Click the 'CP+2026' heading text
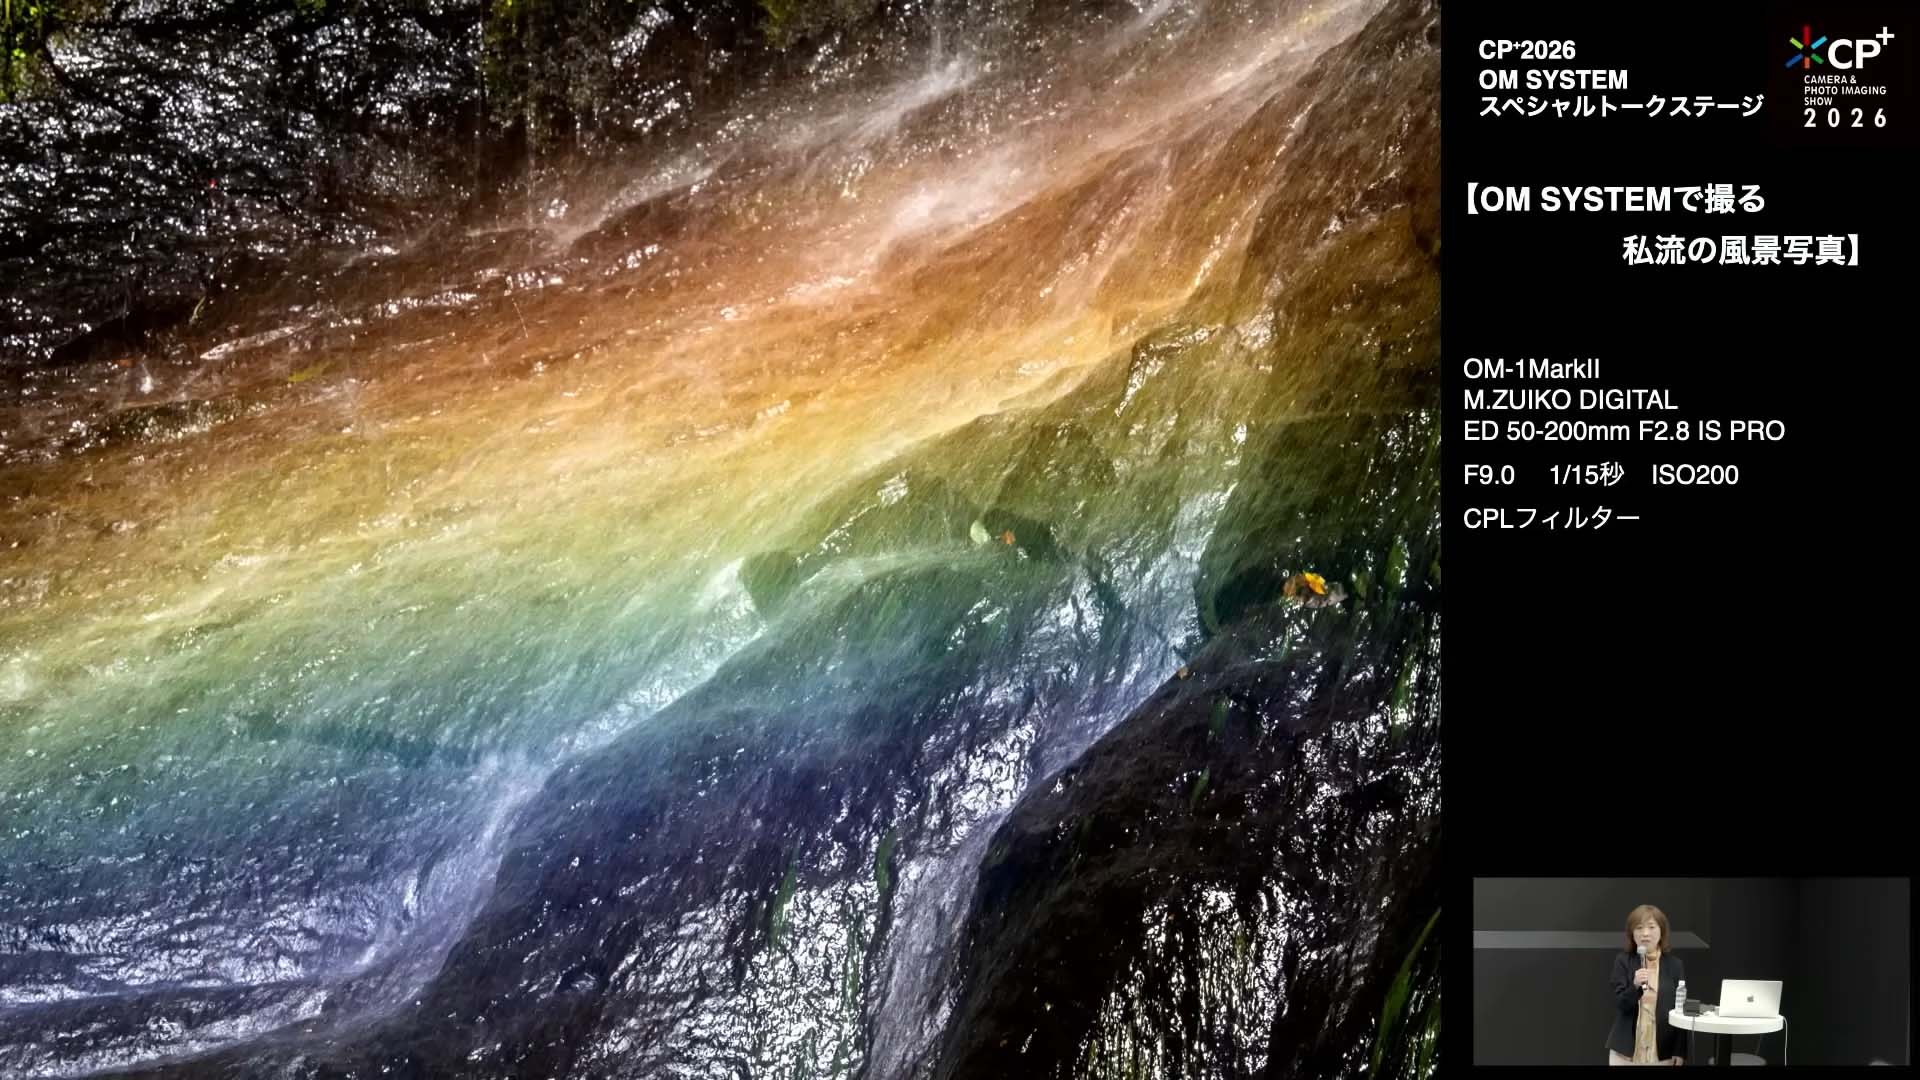This screenshot has height=1080, width=1920. [x=1526, y=50]
